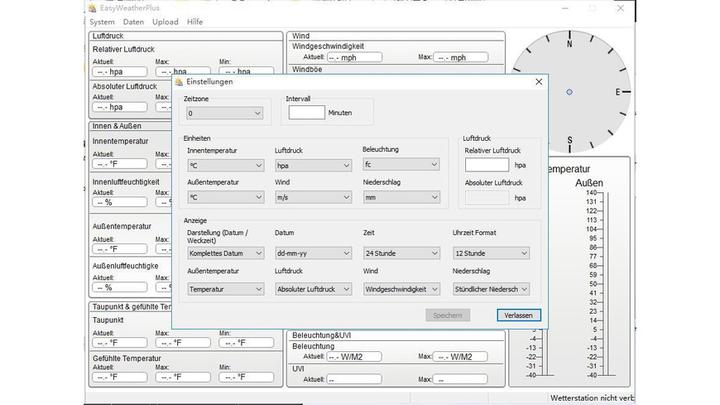This screenshot has width=720, height=405.
Task: Click the Innentemperatur Aktuell °F field
Action: click(x=119, y=164)
